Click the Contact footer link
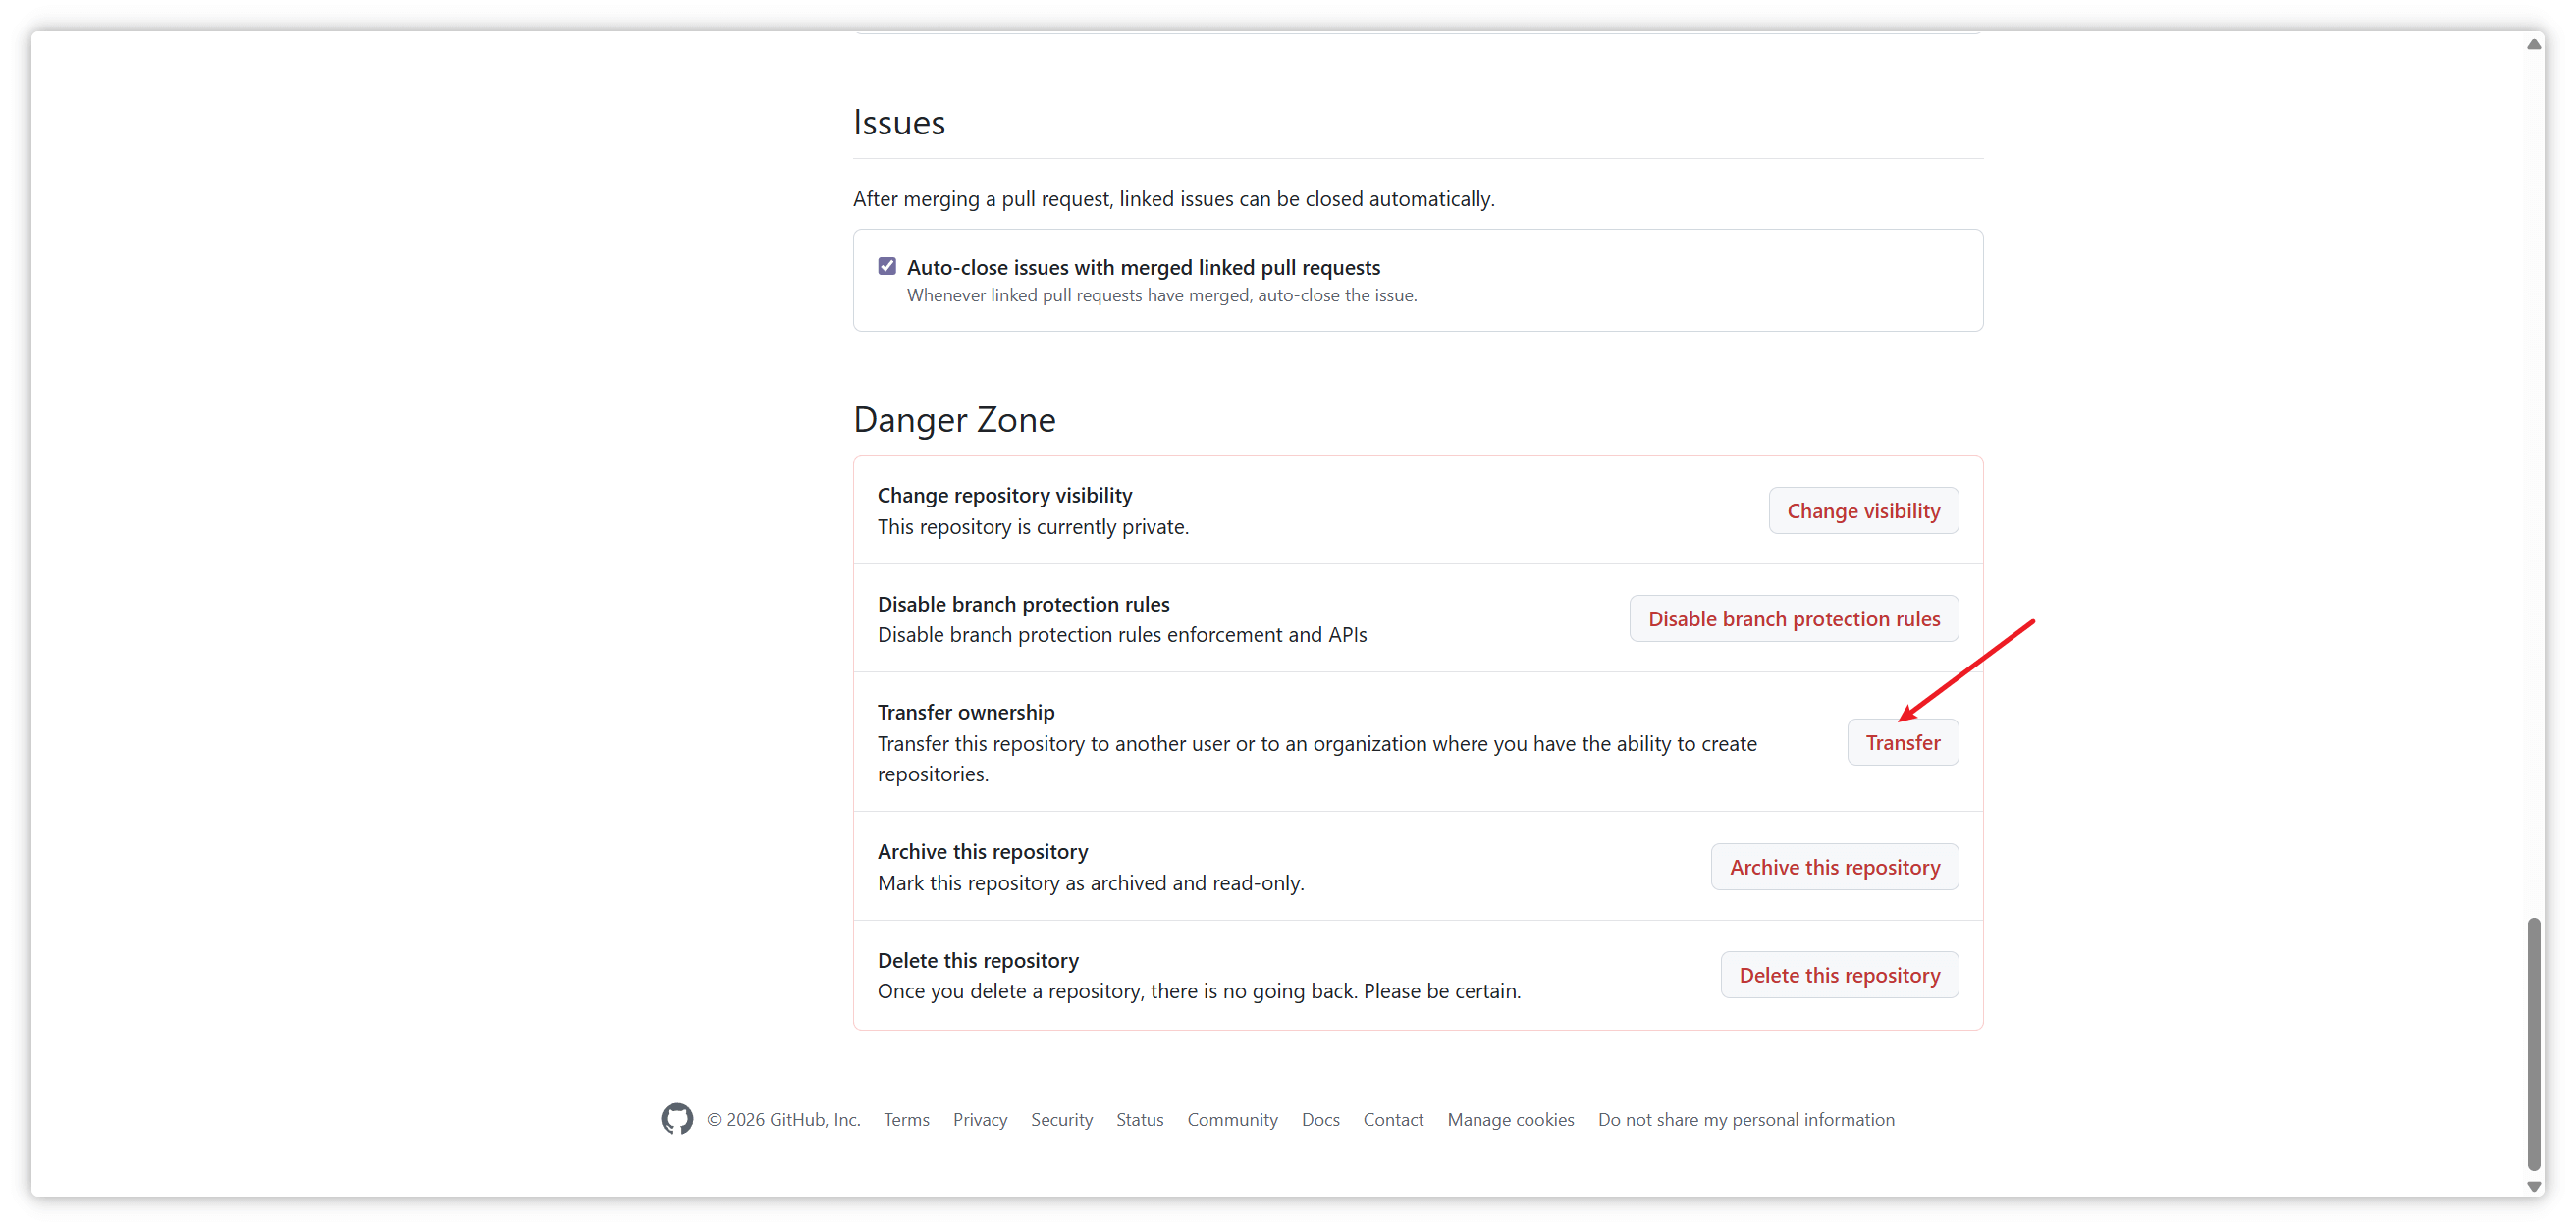Screen dimensions: 2576x1228 [x=1393, y=1120]
